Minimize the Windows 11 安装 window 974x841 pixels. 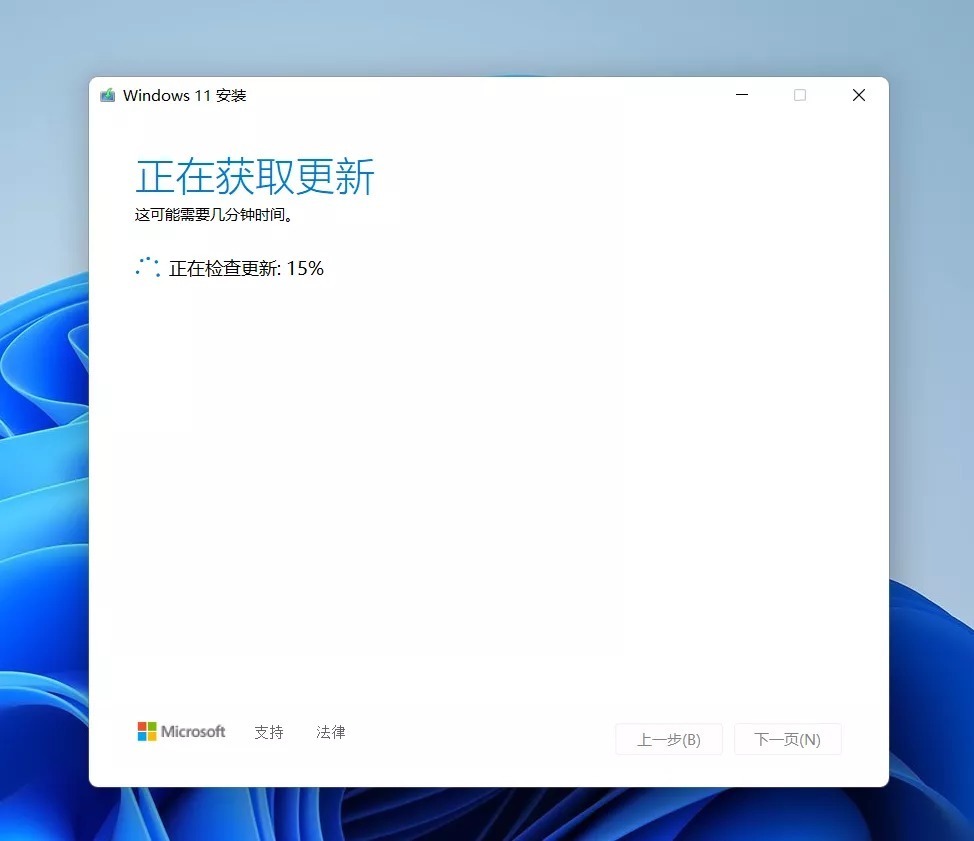pyautogui.click(x=742, y=95)
